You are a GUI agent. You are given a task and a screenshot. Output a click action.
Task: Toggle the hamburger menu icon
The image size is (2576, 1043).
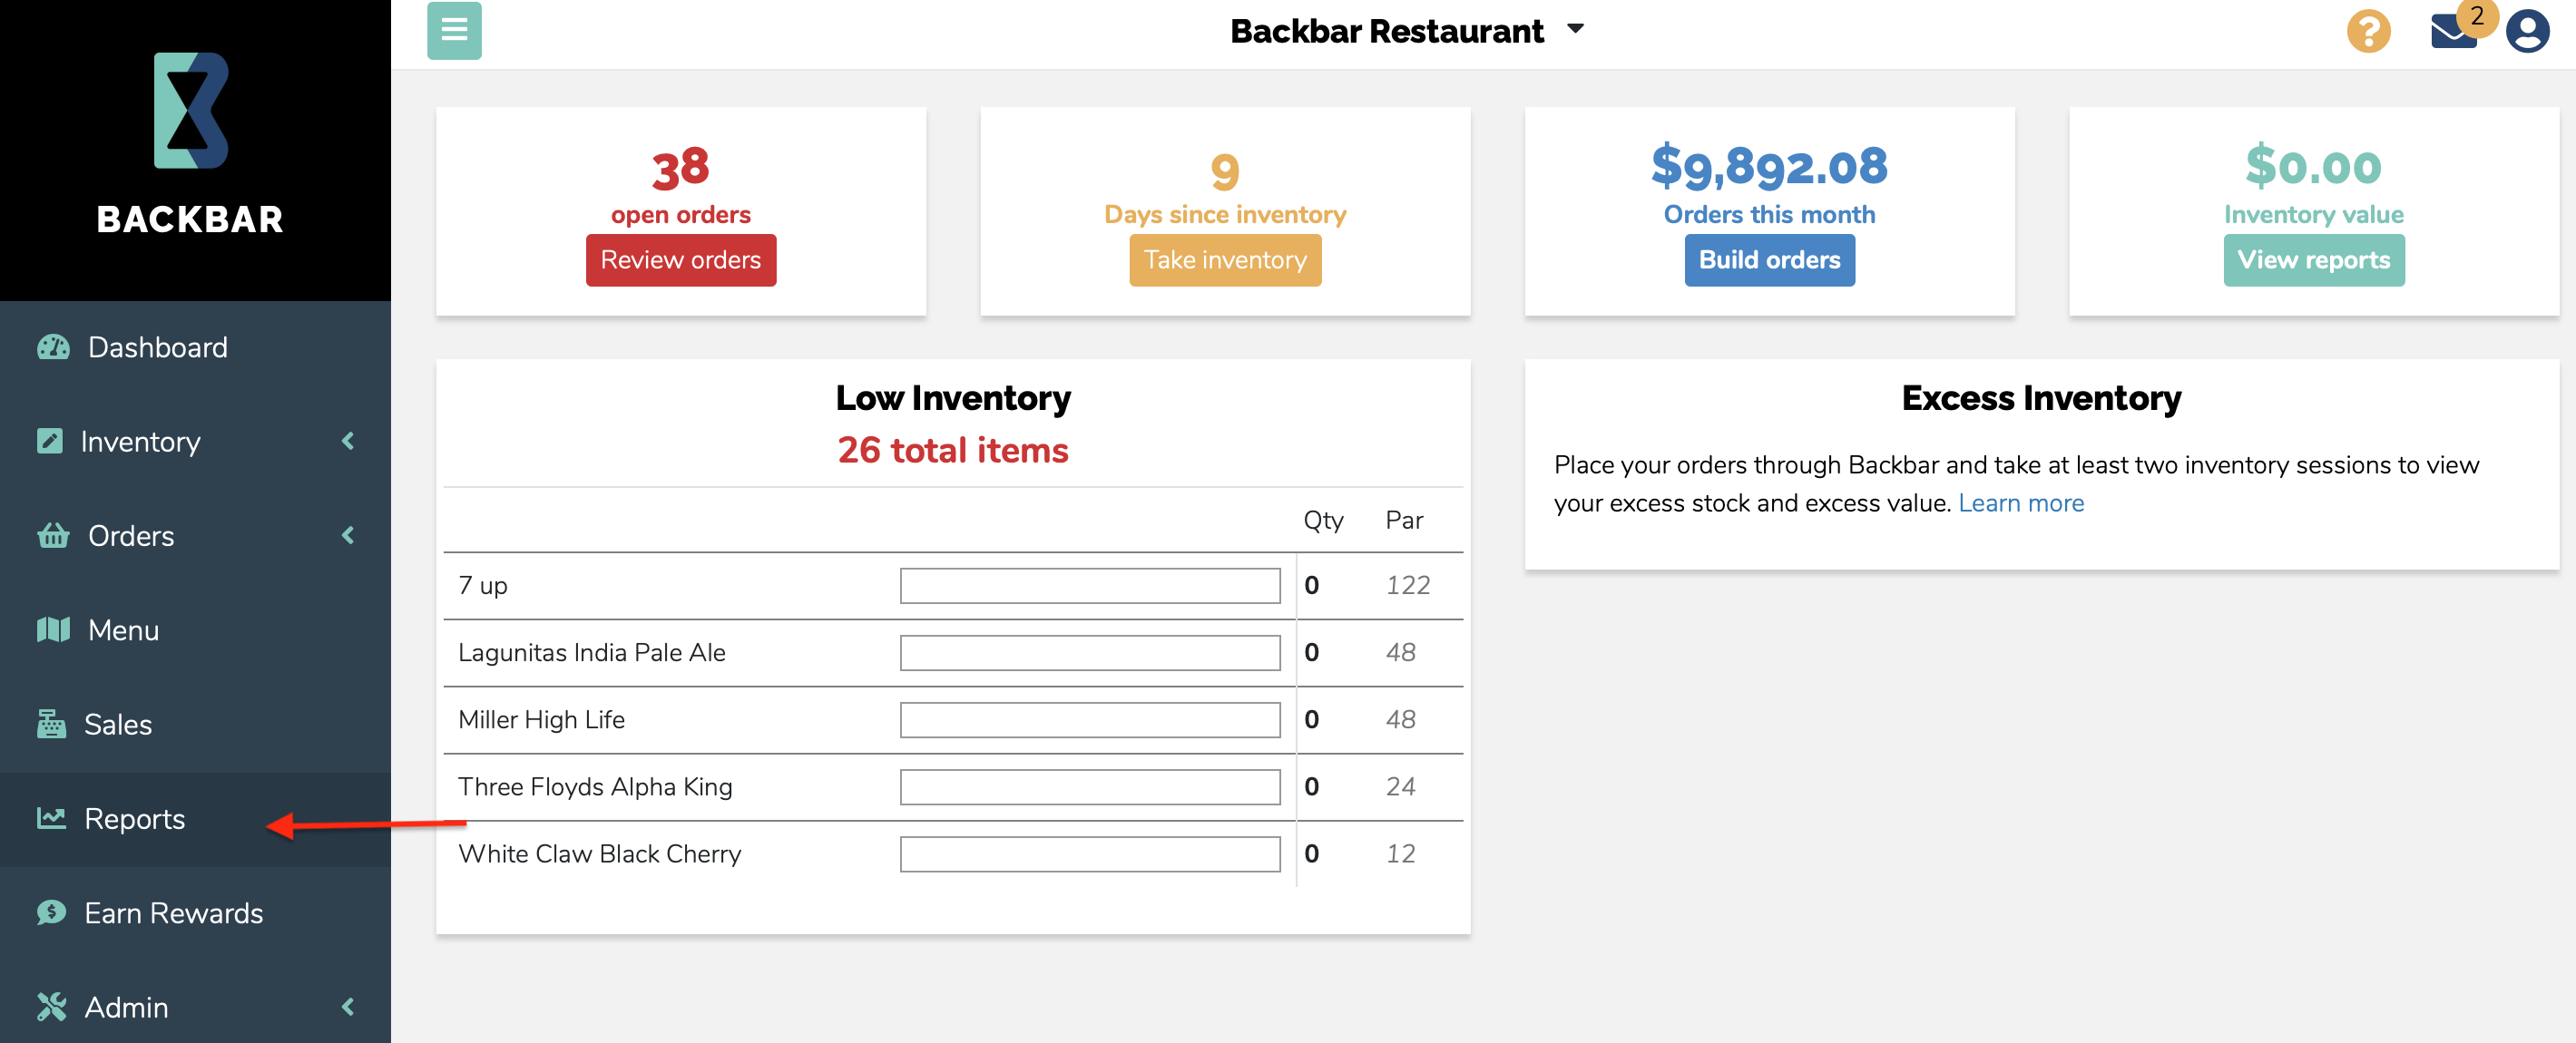(x=455, y=30)
